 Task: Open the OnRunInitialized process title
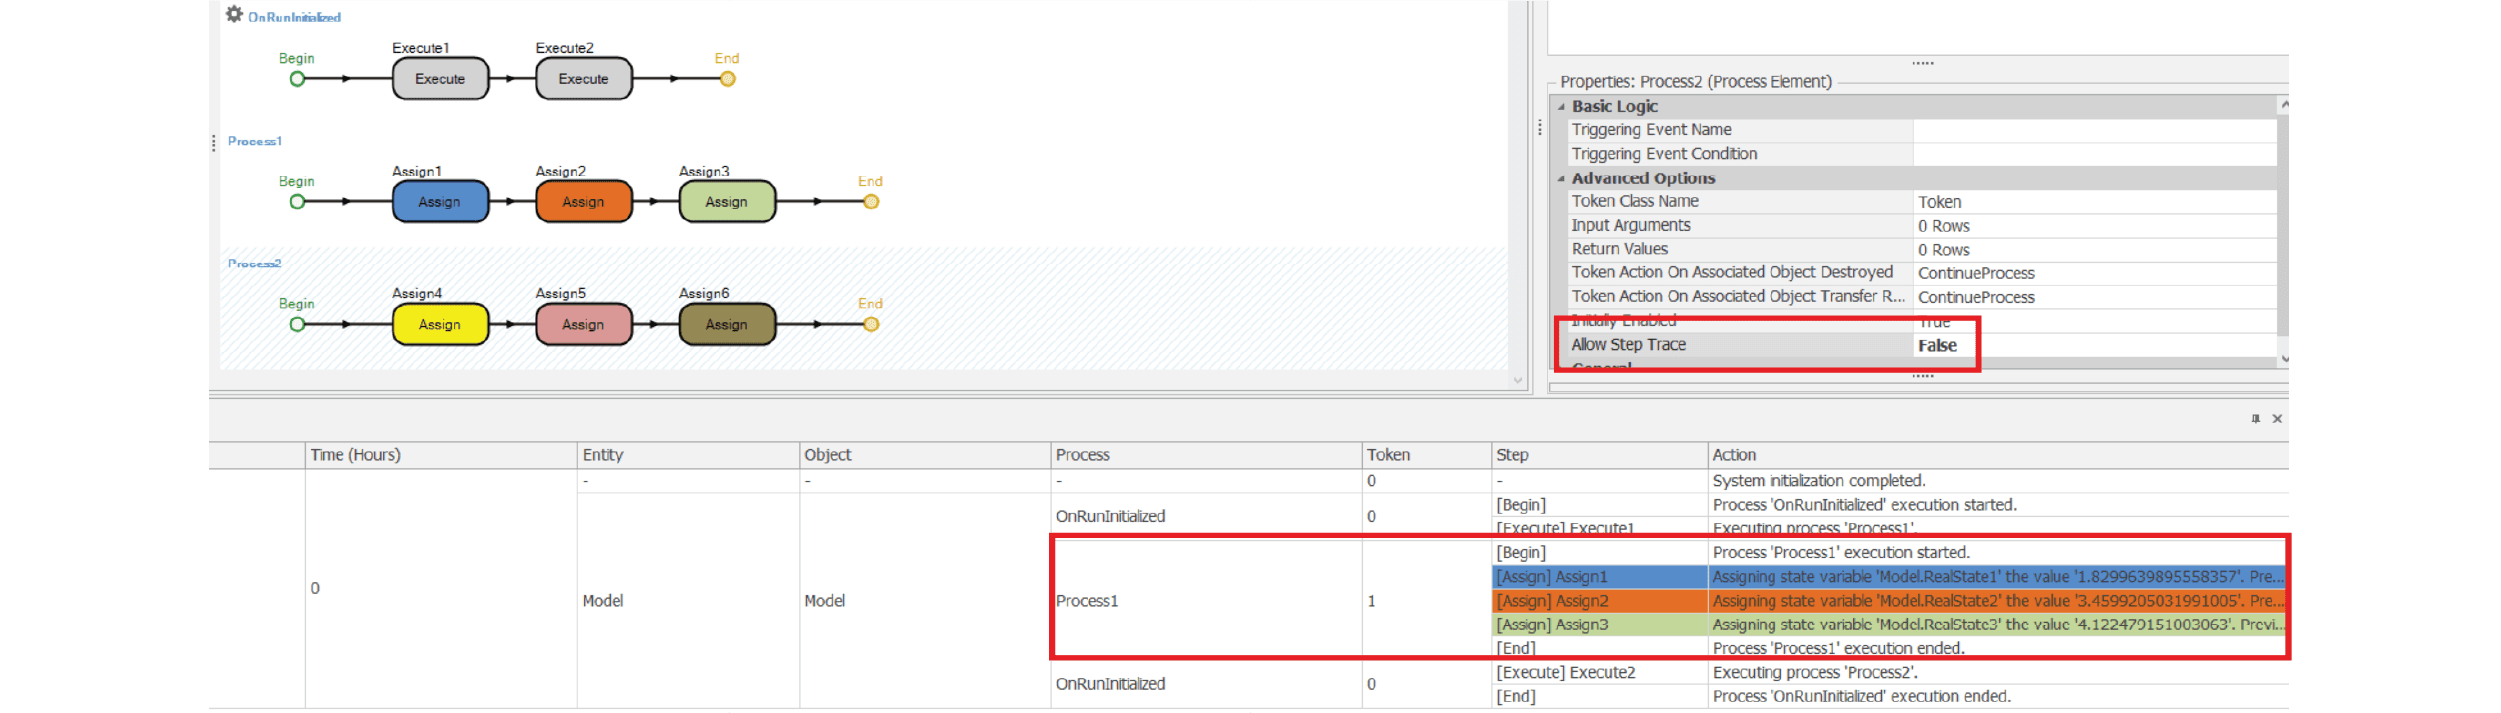tap(294, 17)
